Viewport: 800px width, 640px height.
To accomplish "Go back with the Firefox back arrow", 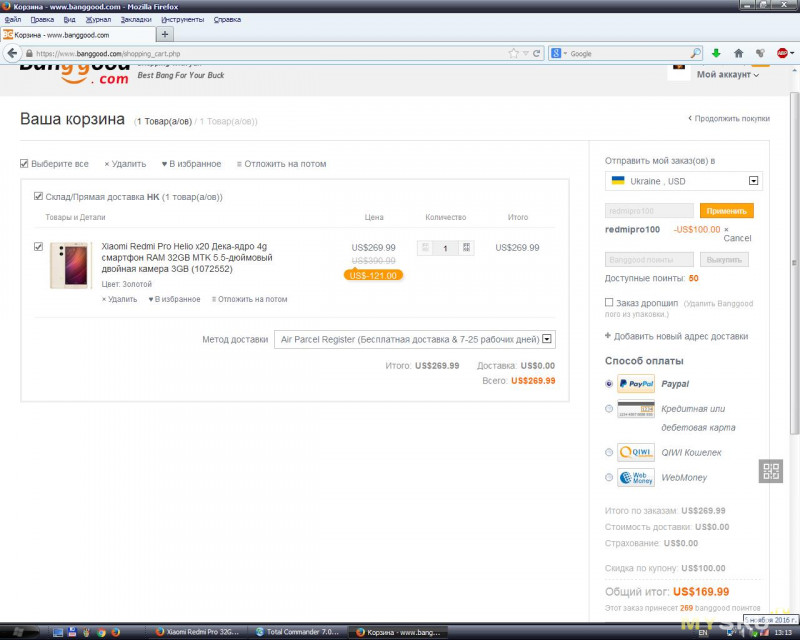I will coord(12,53).
